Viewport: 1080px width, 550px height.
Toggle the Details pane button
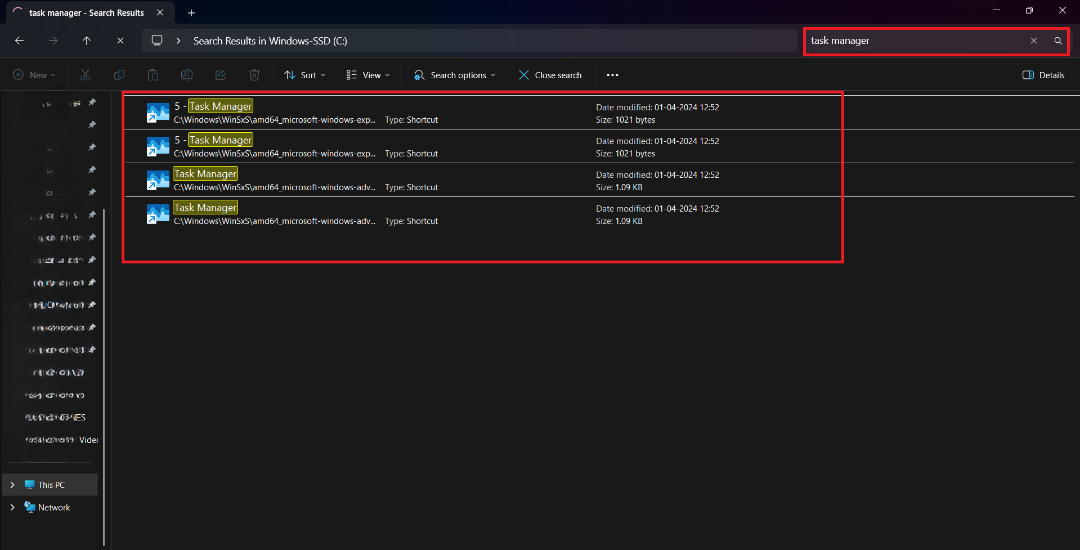[x=1043, y=75]
